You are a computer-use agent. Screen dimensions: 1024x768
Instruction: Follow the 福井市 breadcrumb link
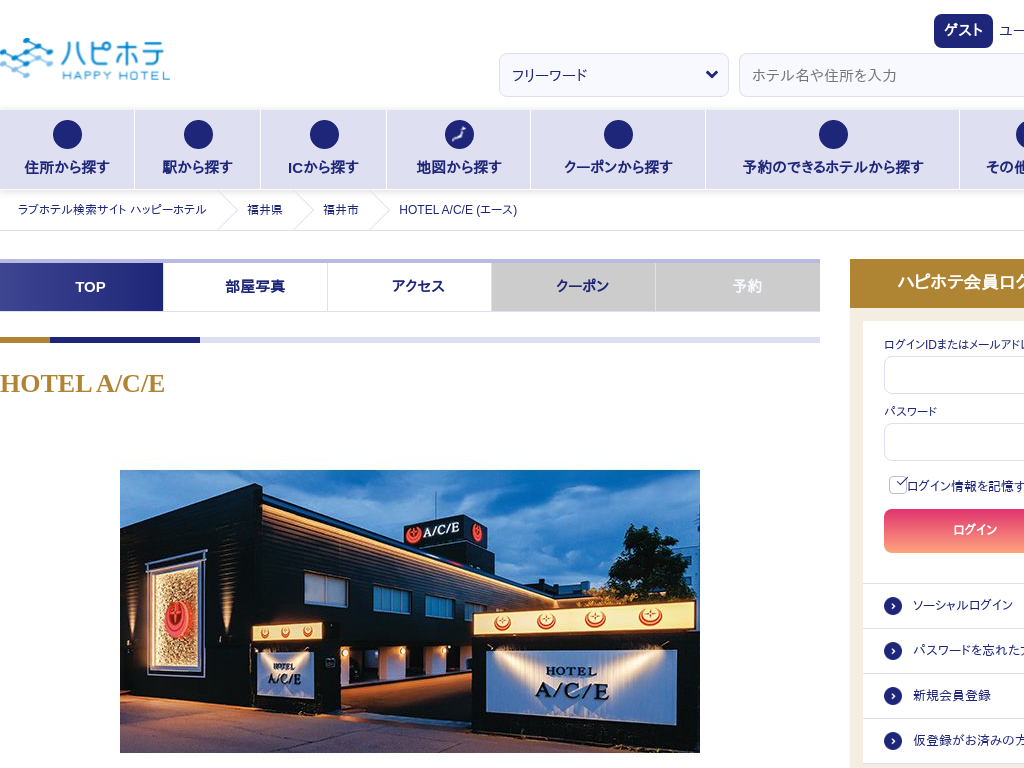click(341, 210)
